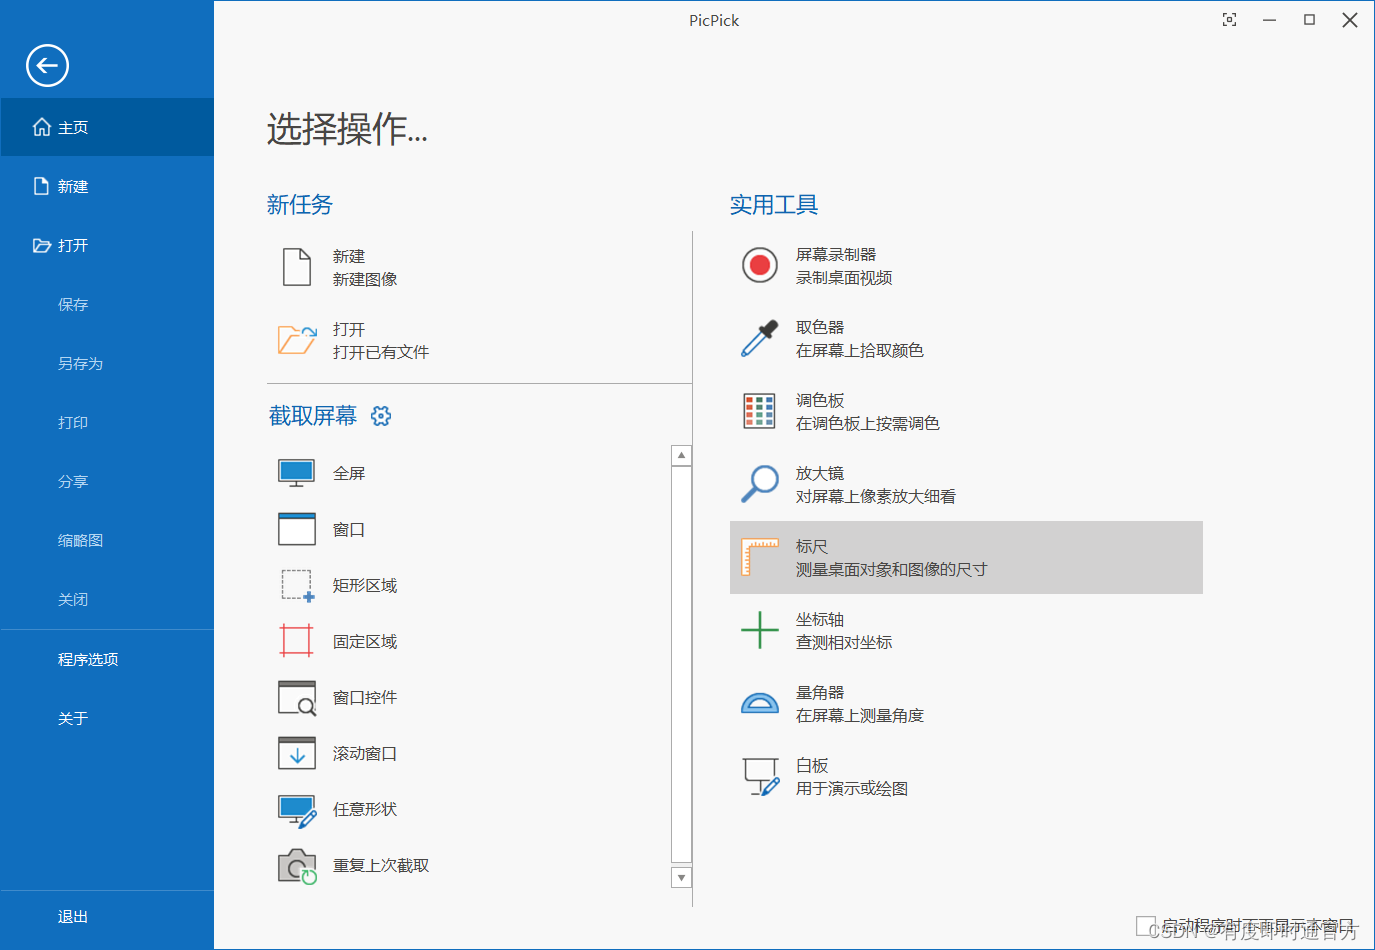Click the open folder icon beside 打开 in sidebar
This screenshot has width=1375, height=950.
coord(42,245)
